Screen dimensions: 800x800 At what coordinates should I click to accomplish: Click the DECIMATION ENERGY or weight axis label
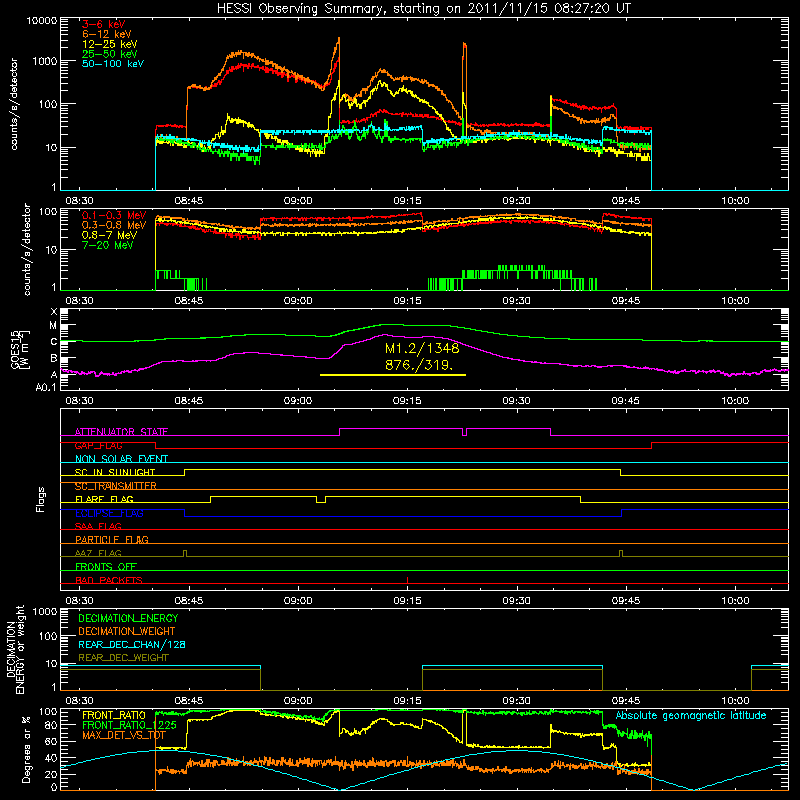pos(15,649)
